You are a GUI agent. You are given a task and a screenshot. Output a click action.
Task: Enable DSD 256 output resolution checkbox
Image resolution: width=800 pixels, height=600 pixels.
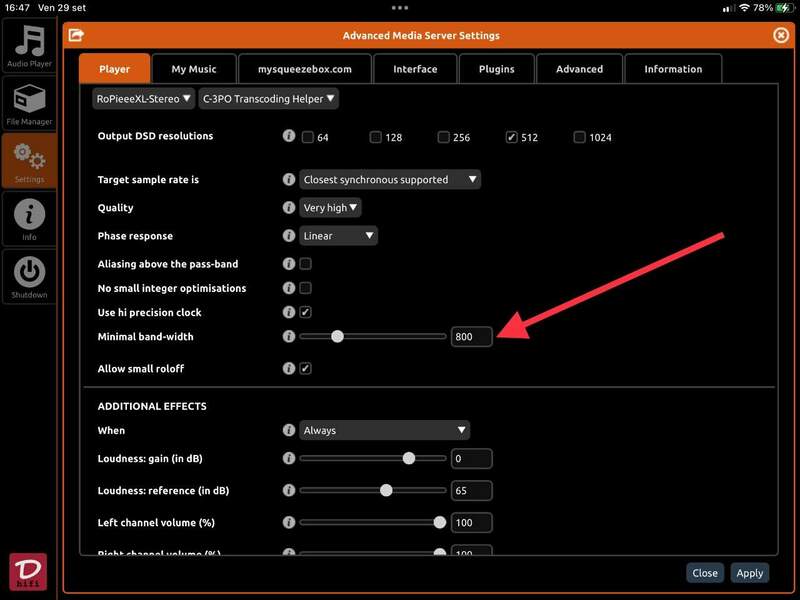[443, 137]
